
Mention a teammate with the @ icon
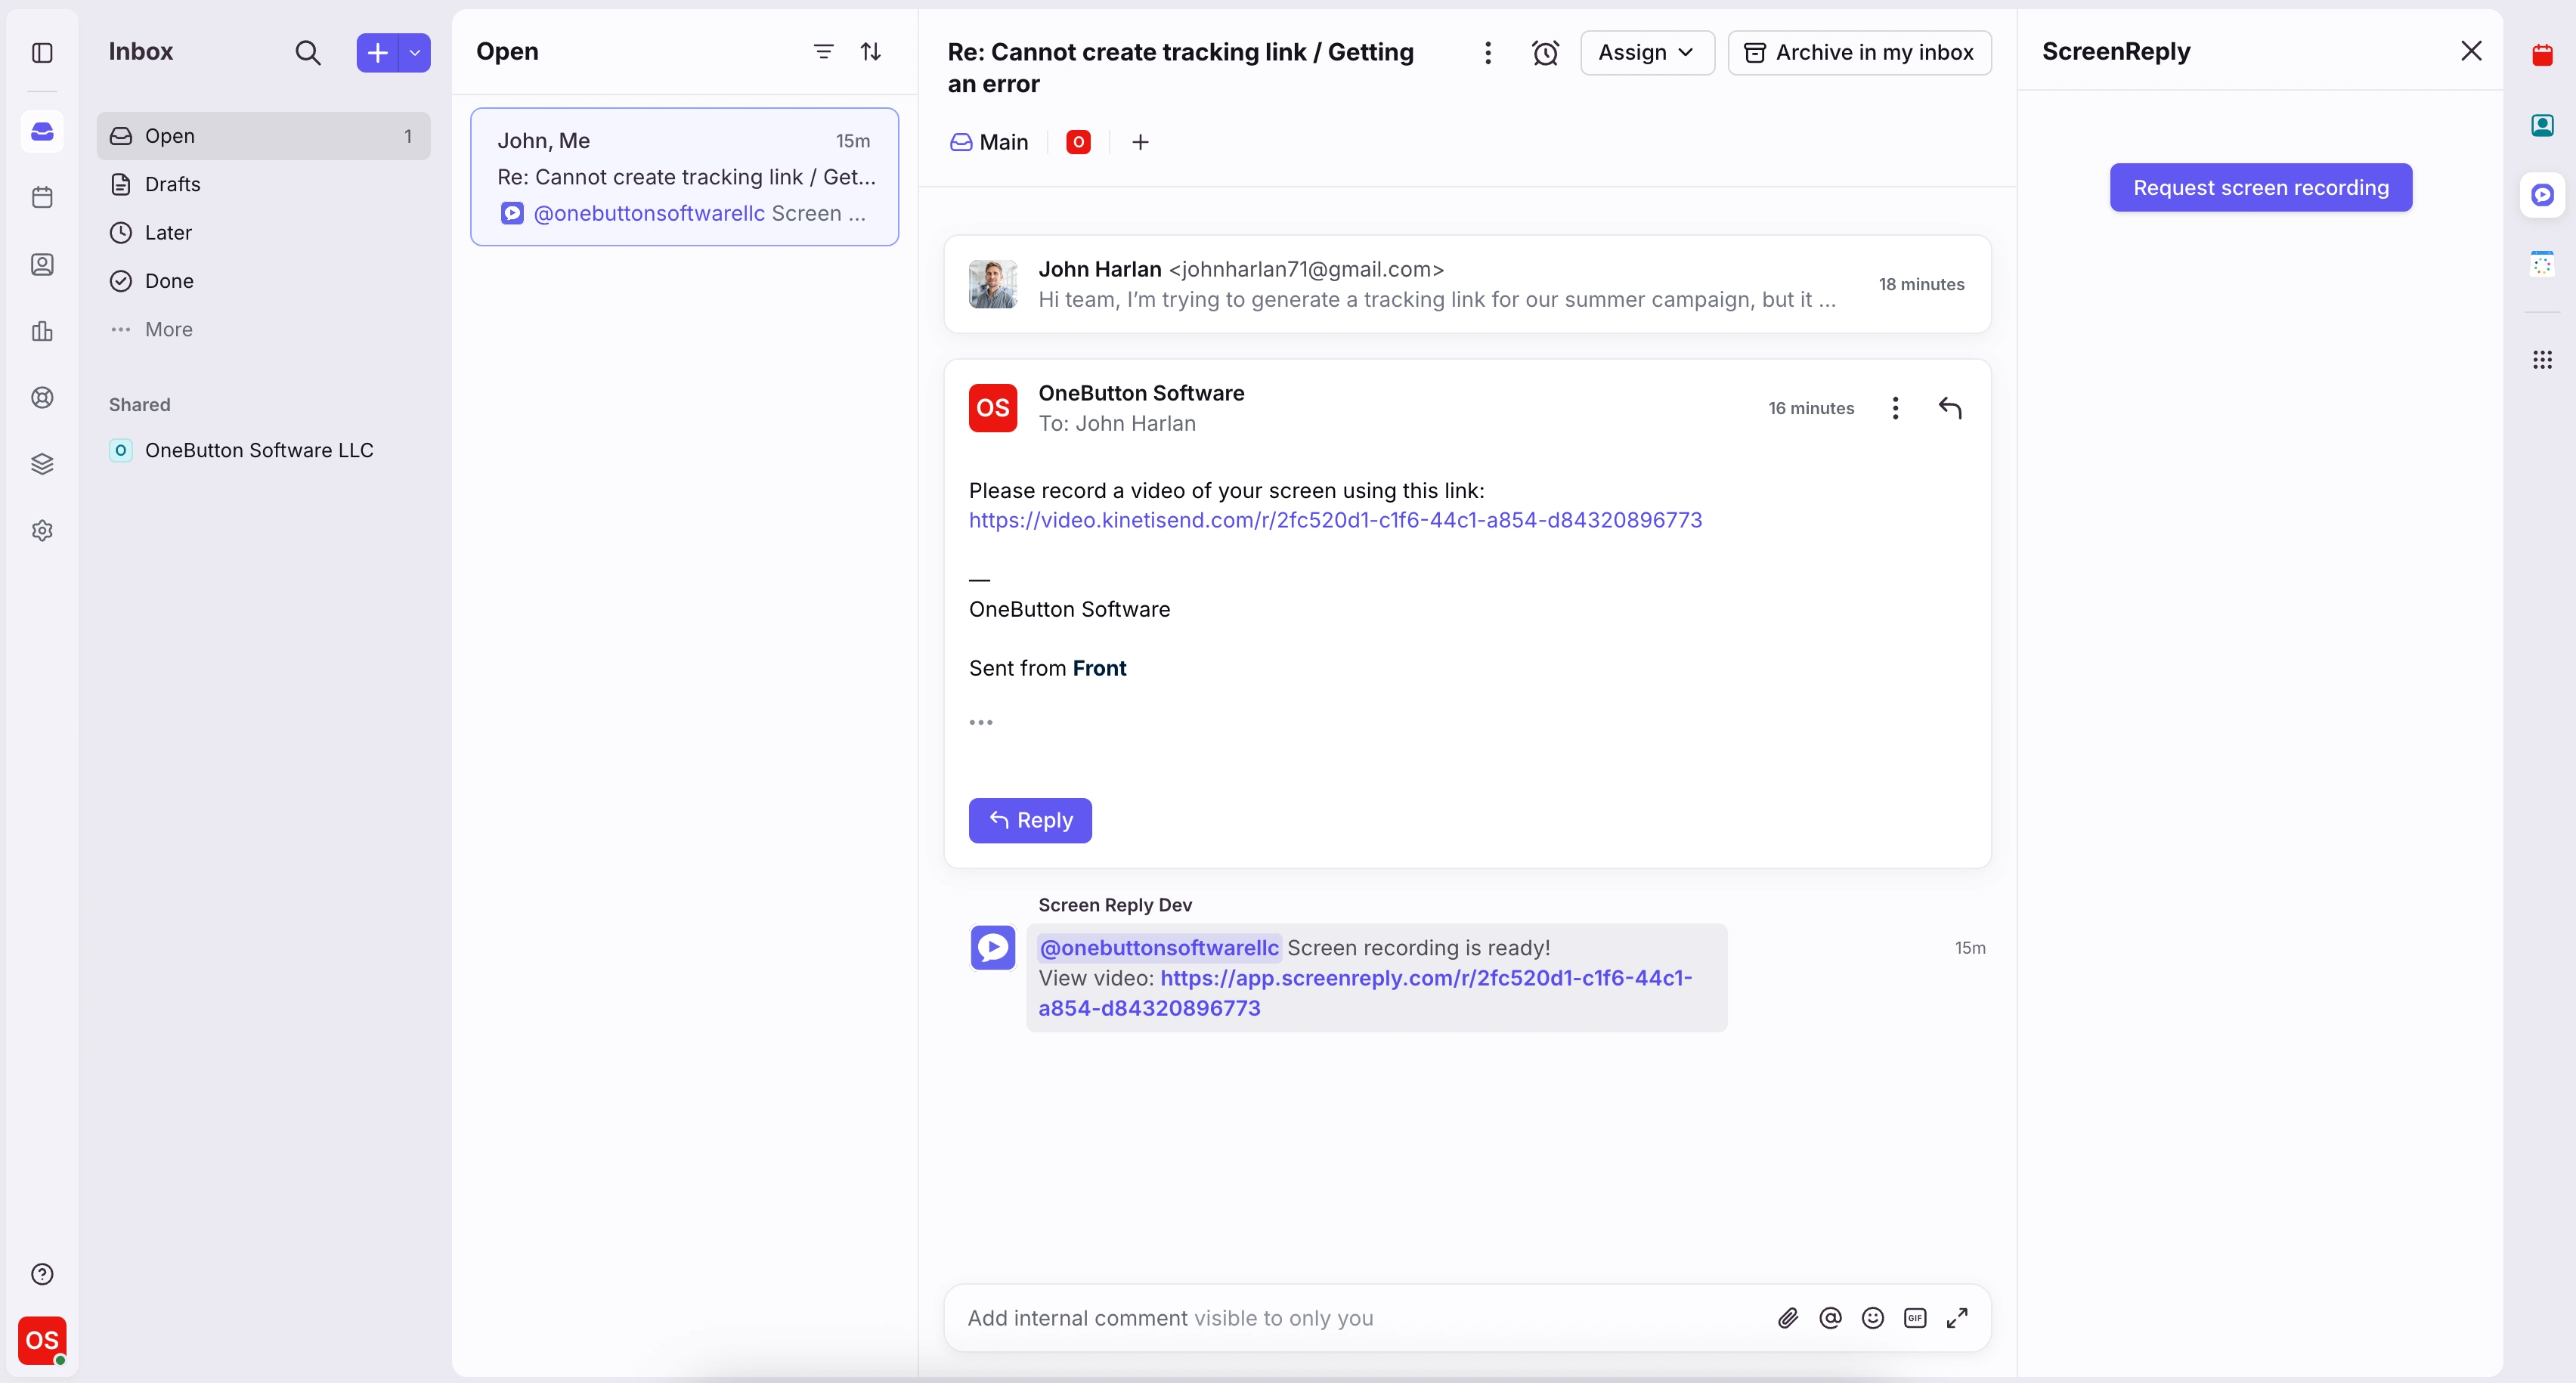click(1830, 1318)
